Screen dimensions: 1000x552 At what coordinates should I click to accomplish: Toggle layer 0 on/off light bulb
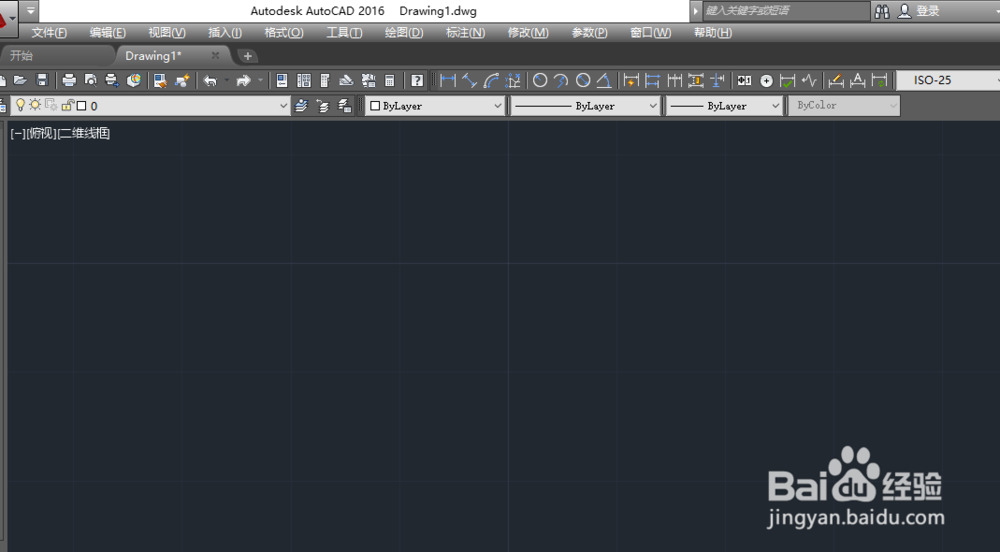pos(20,105)
